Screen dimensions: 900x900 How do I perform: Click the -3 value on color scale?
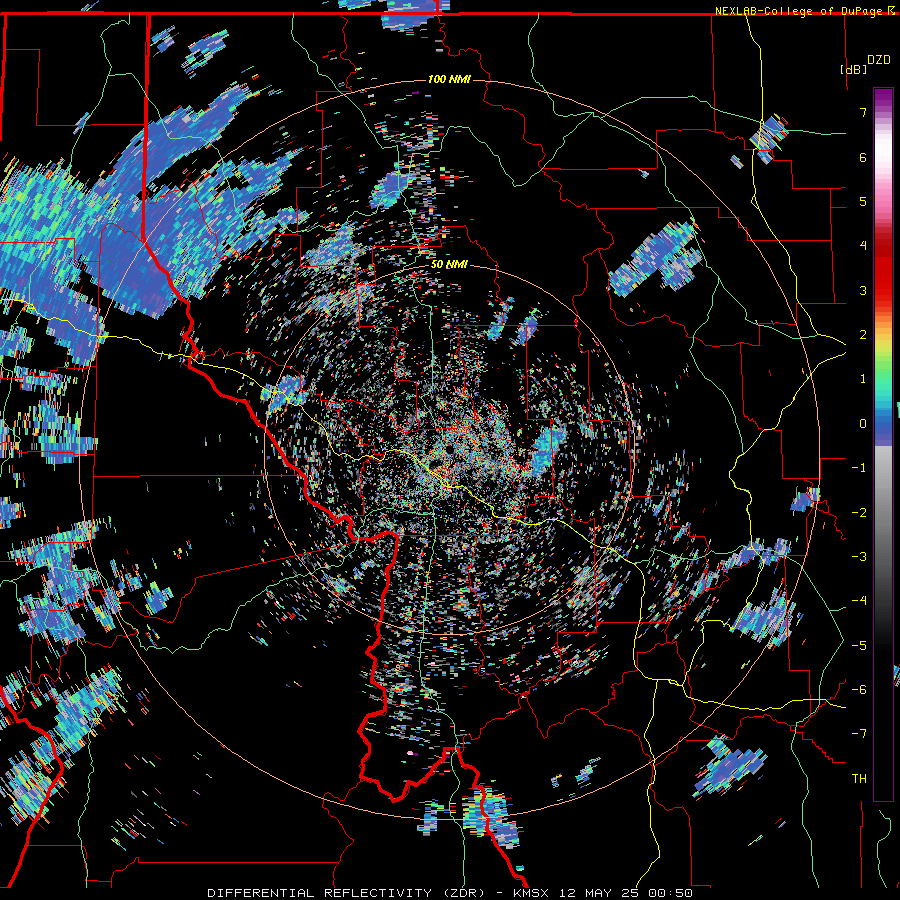[859, 556]
